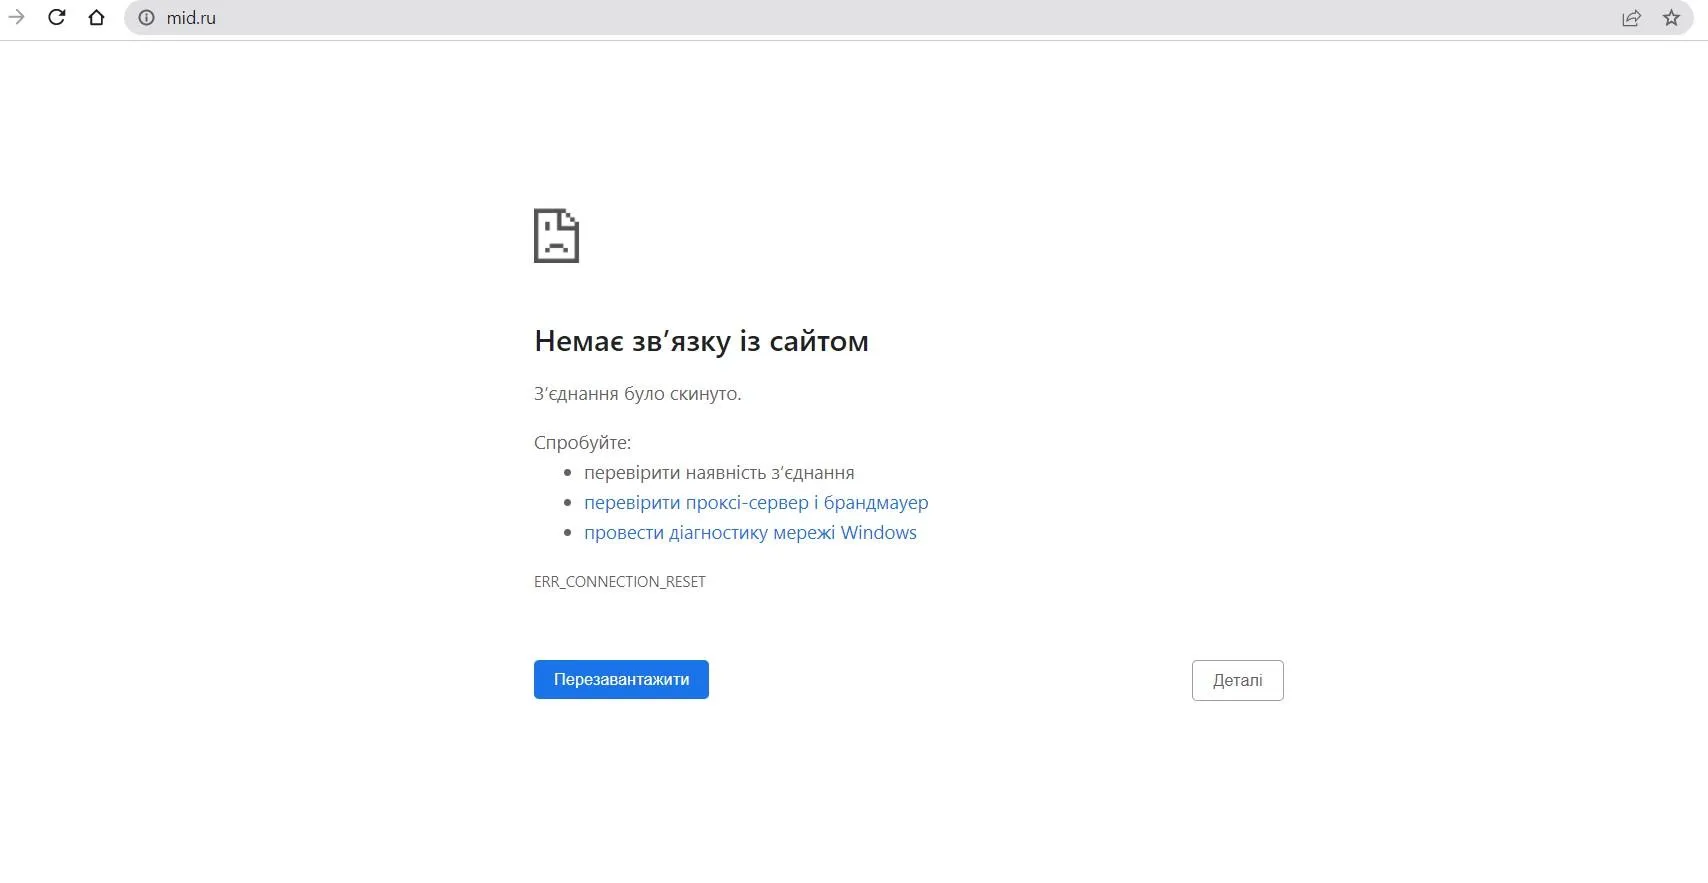Click the mid.ru URL text
This screenshot has height=883, width=1708.
[x=191, y=18]
